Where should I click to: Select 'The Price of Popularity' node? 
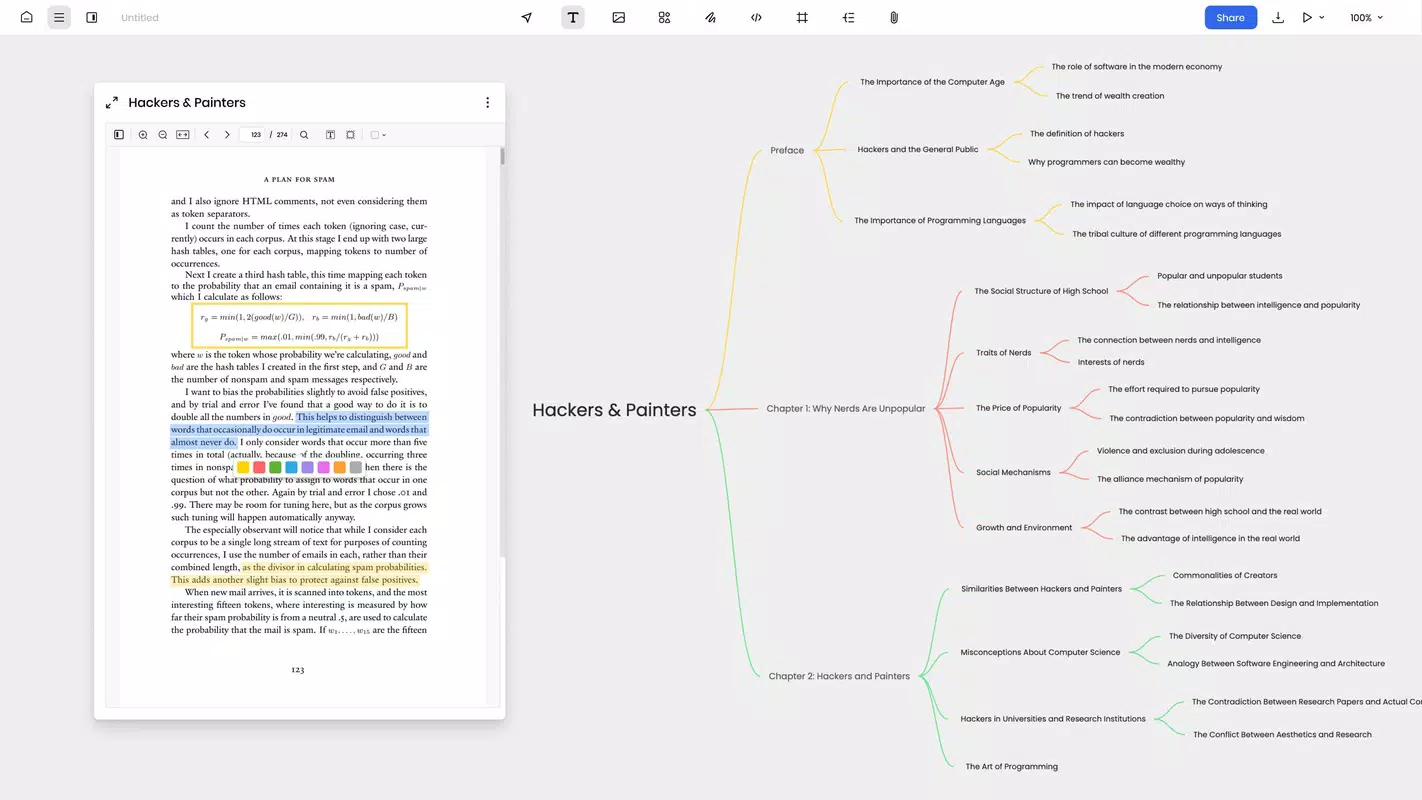pos(1019,408)
